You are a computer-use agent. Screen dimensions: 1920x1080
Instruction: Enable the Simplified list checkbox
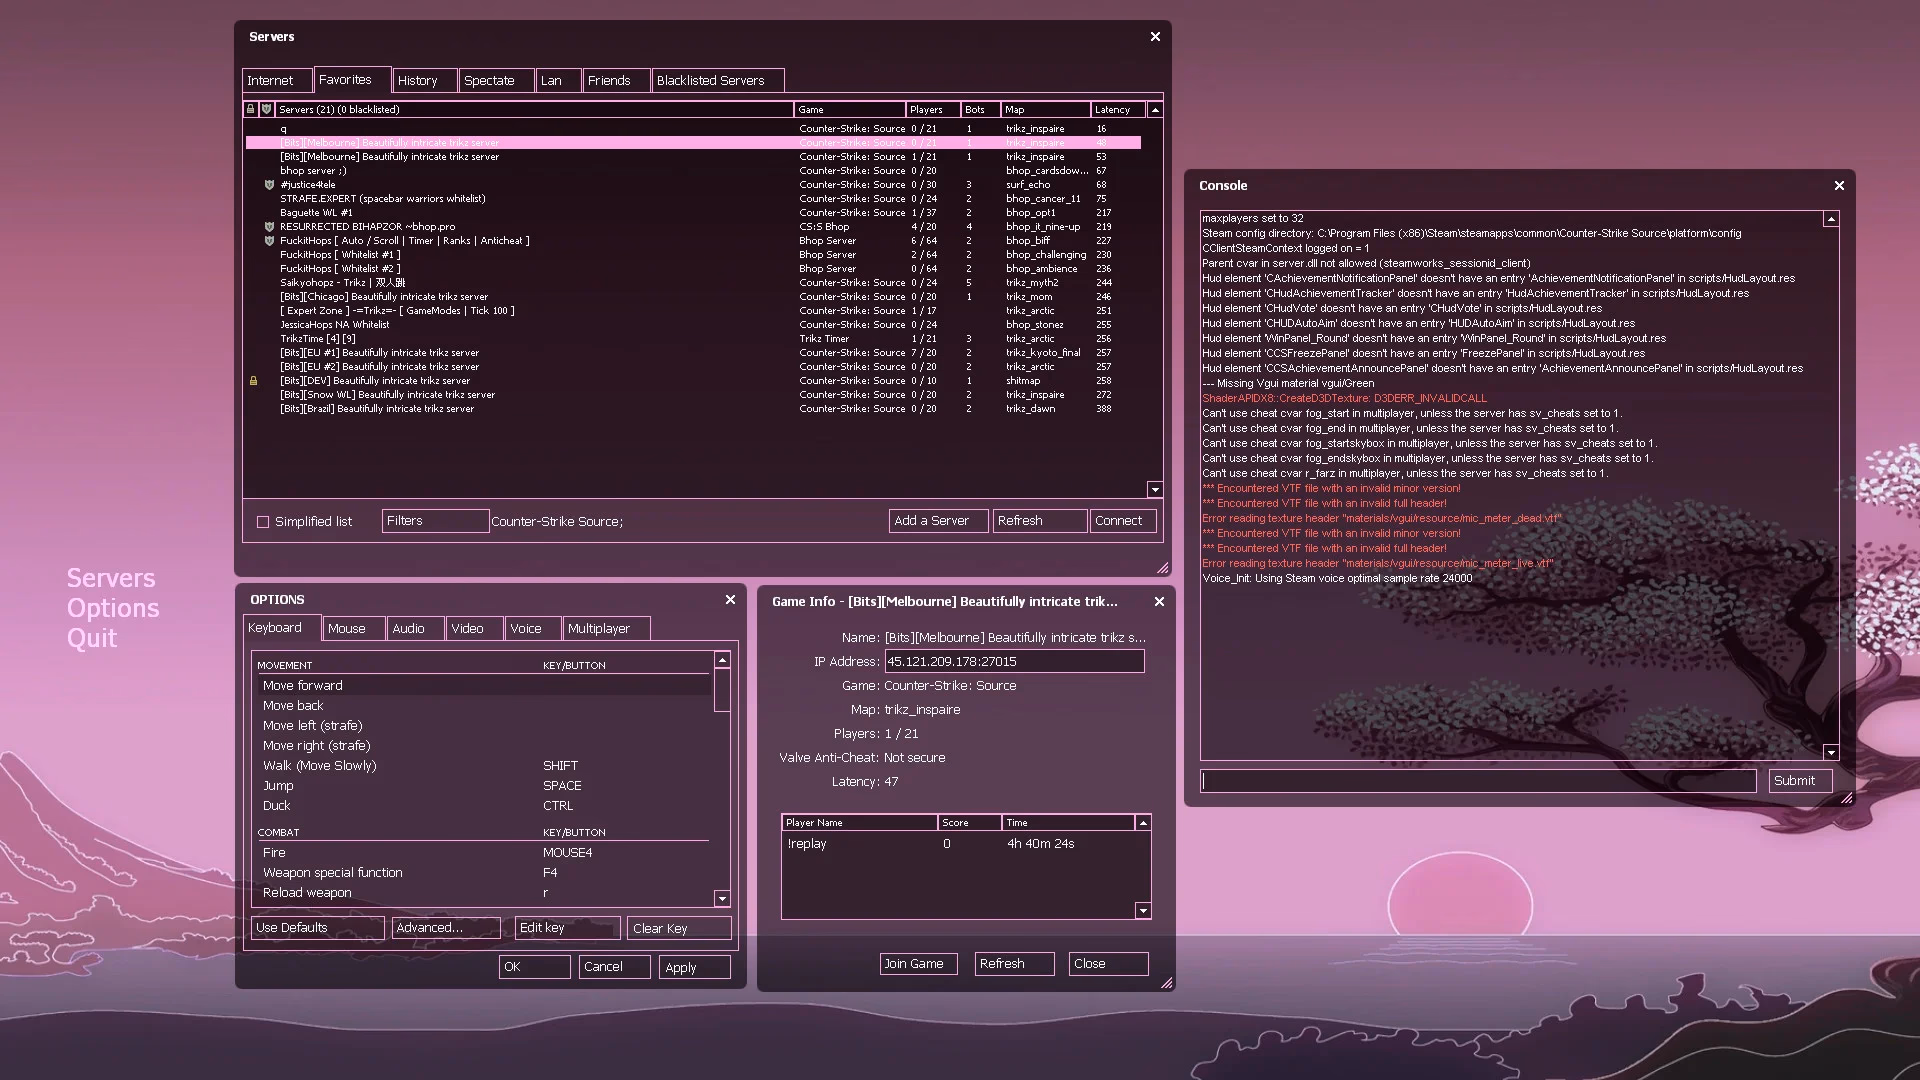click(263, 520)
